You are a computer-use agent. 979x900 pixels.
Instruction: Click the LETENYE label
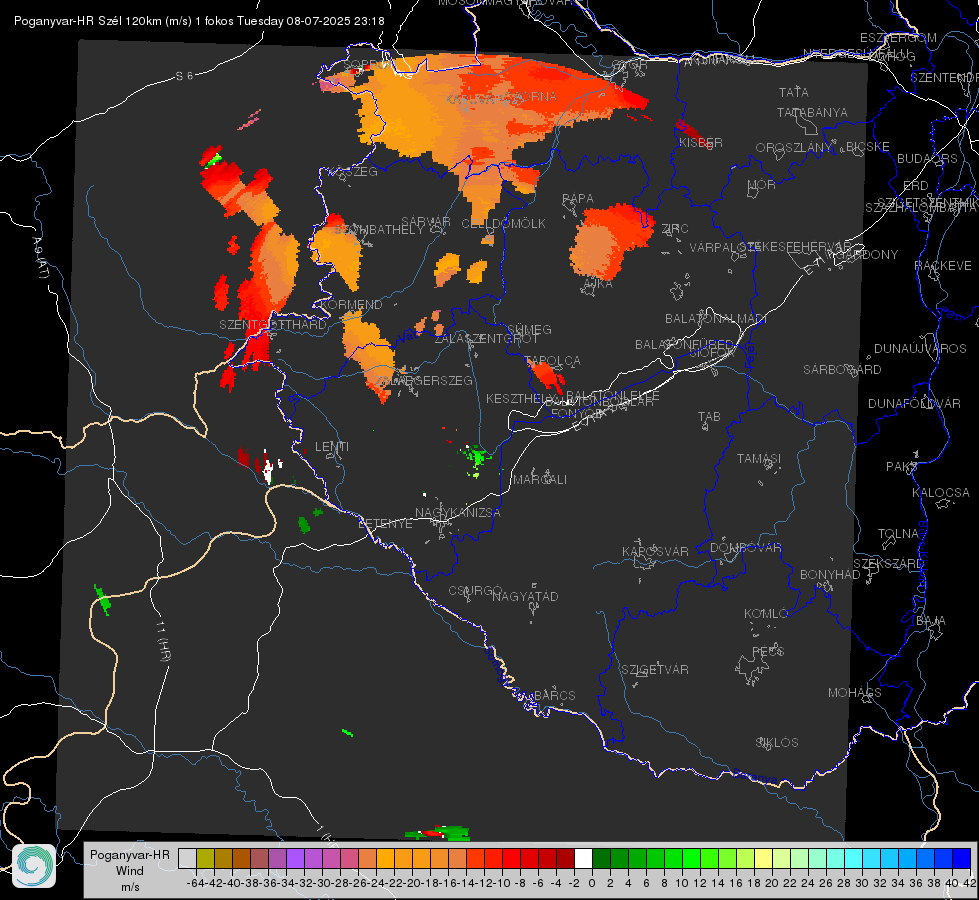pyautogui.click(x=385, y=524)
